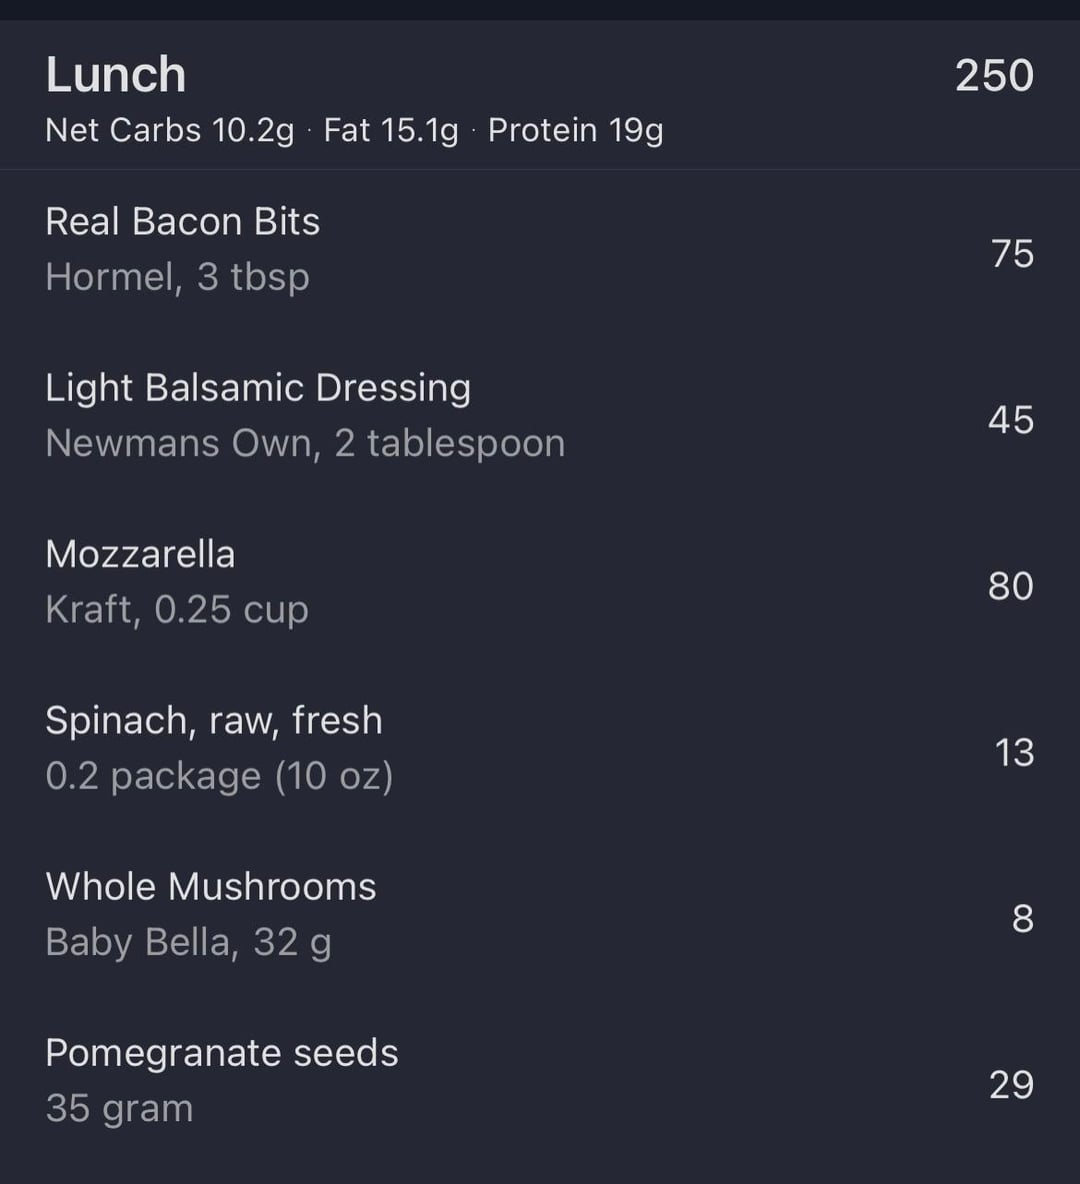The image size is (1080, 1184).
Task: Open the Mozzarella food entry
Action: pos(140,554)
